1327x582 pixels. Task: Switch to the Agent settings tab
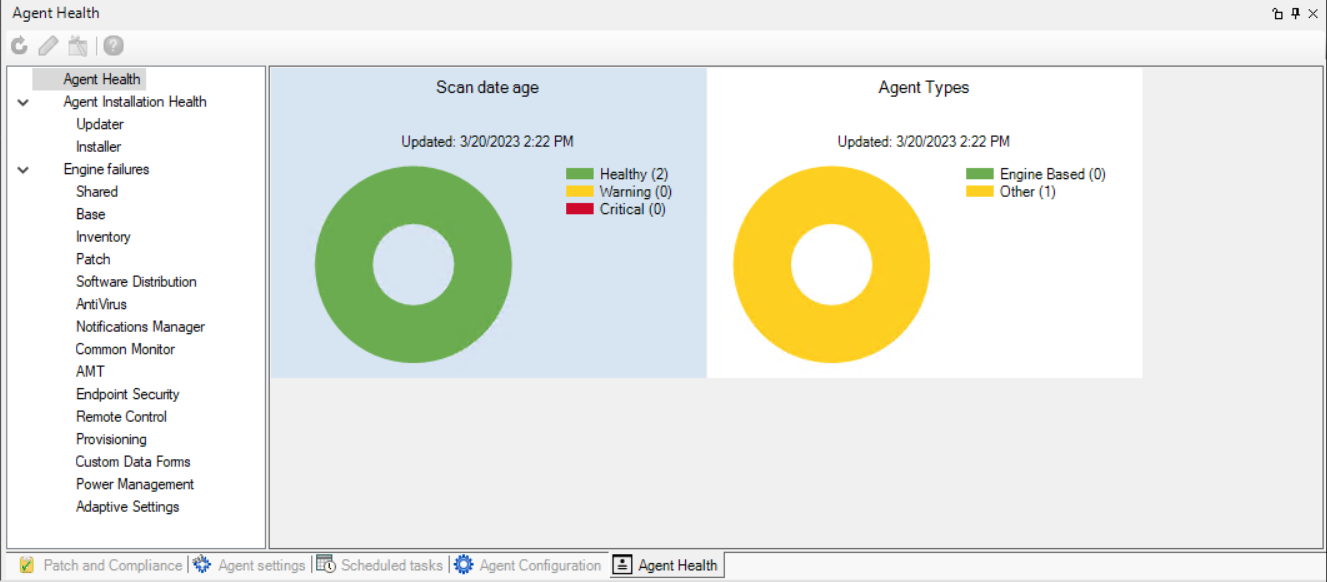point(260,565)
